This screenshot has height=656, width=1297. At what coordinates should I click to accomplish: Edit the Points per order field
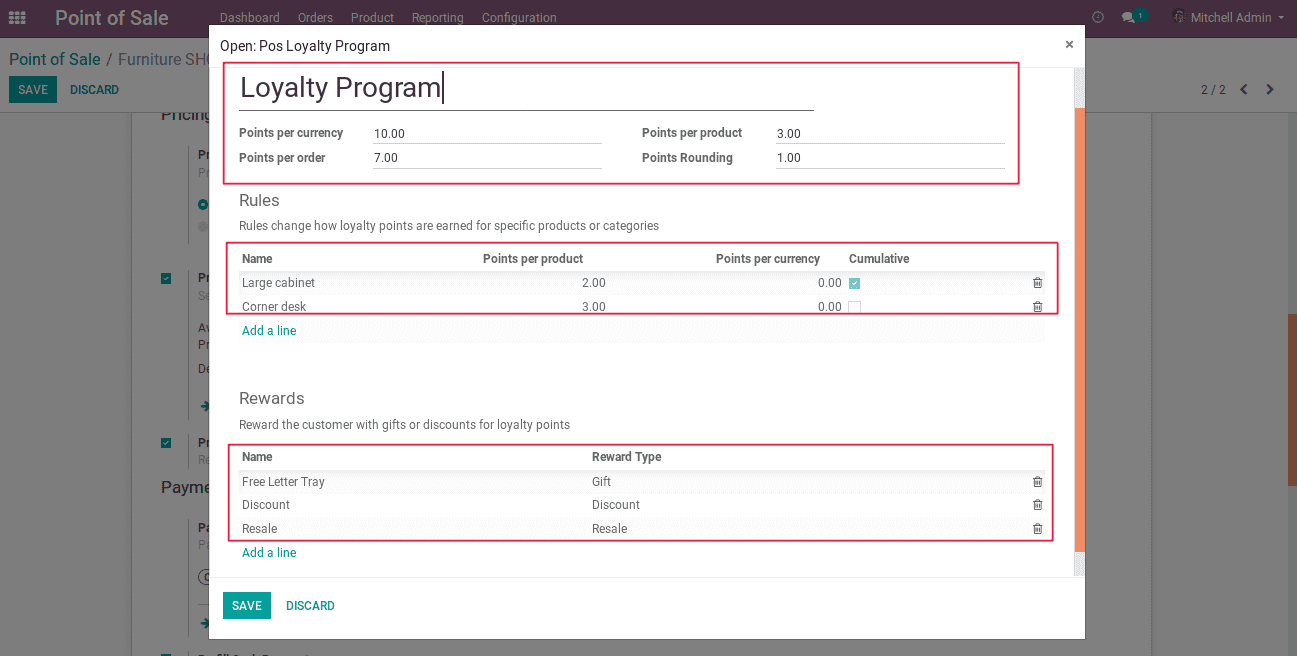point(487,157)
